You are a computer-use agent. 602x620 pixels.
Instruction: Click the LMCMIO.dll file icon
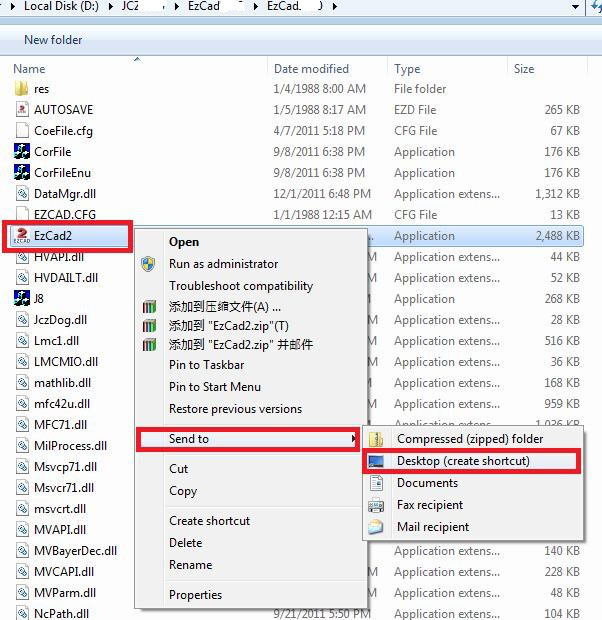(x=22, y=361)
